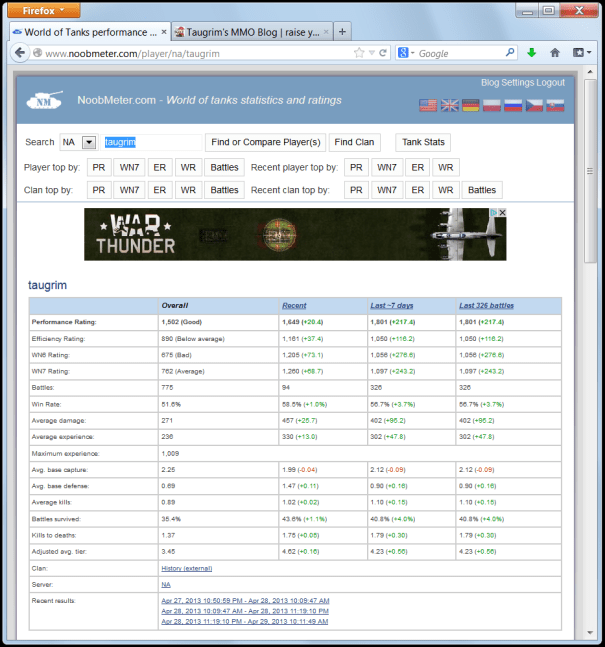Click the taugrim player name heading
This screenshot has height=647, width=605.
pos(47,285)
